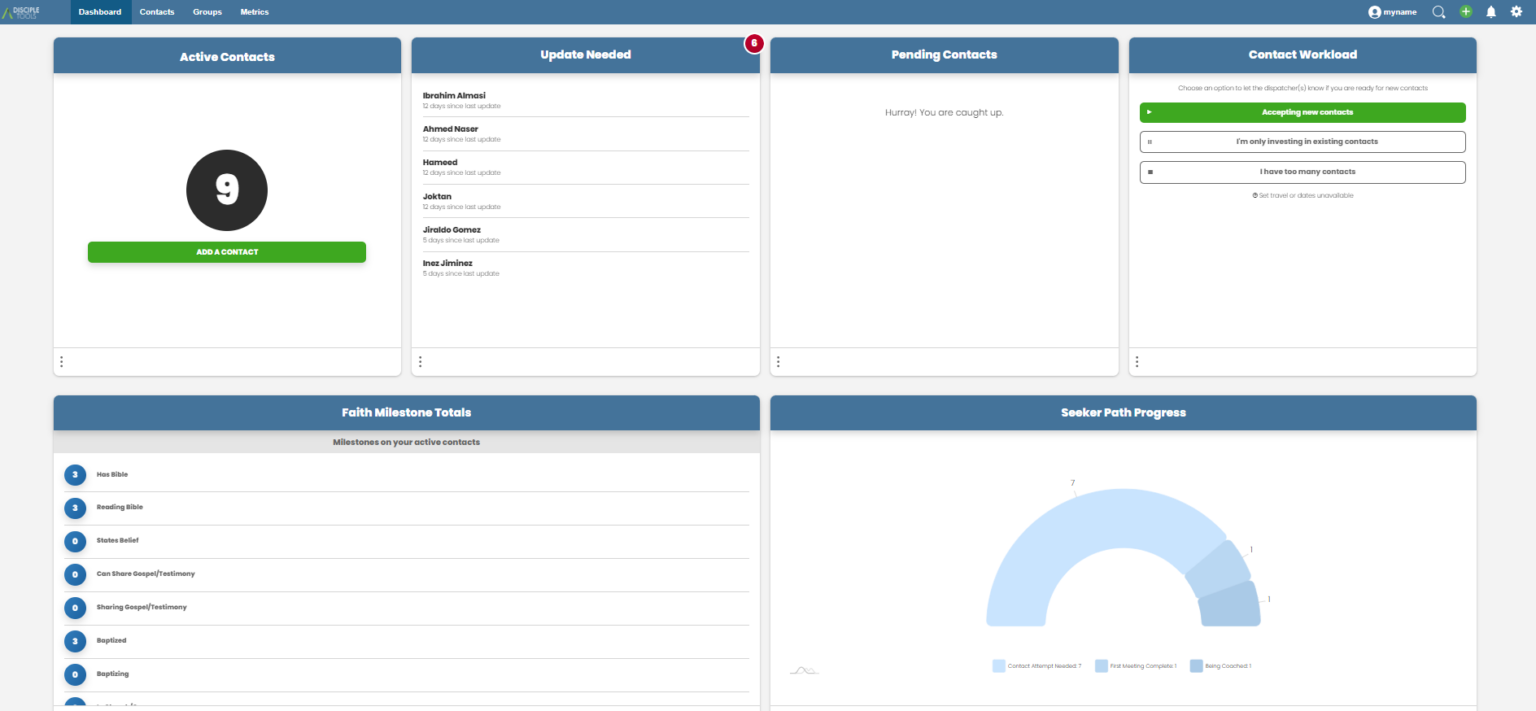
Task: Select the I have too many contacts option
Action: (1302, 171)
